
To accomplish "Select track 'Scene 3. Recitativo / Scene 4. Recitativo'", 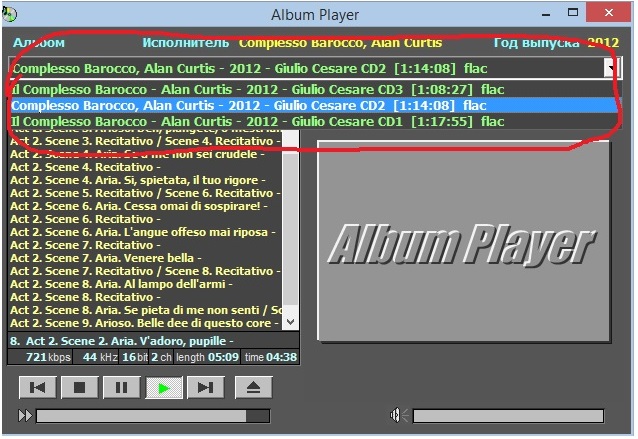I will tap(145, 141).
